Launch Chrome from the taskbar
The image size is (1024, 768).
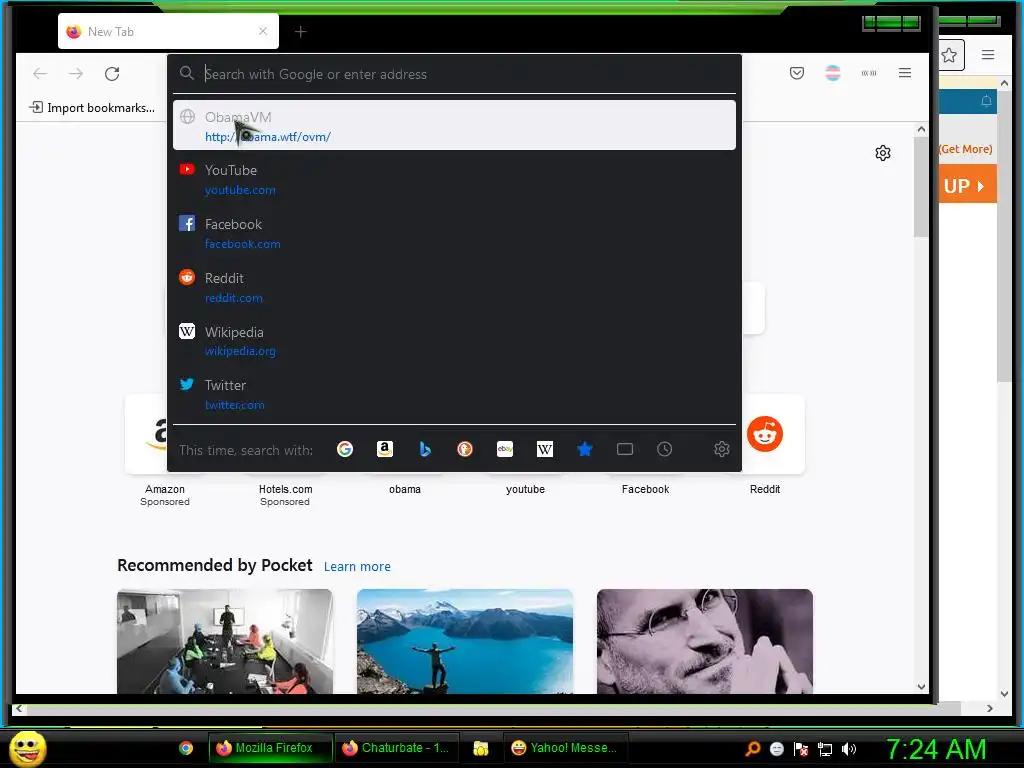(x=186, y=748)
